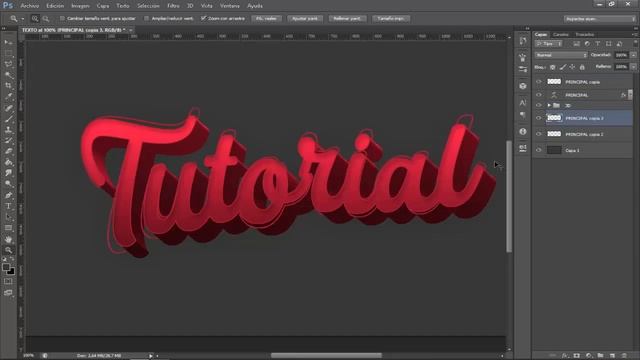Select the Crop tool
This screenshot has width=640, height=360.
[x=8, y=86]
